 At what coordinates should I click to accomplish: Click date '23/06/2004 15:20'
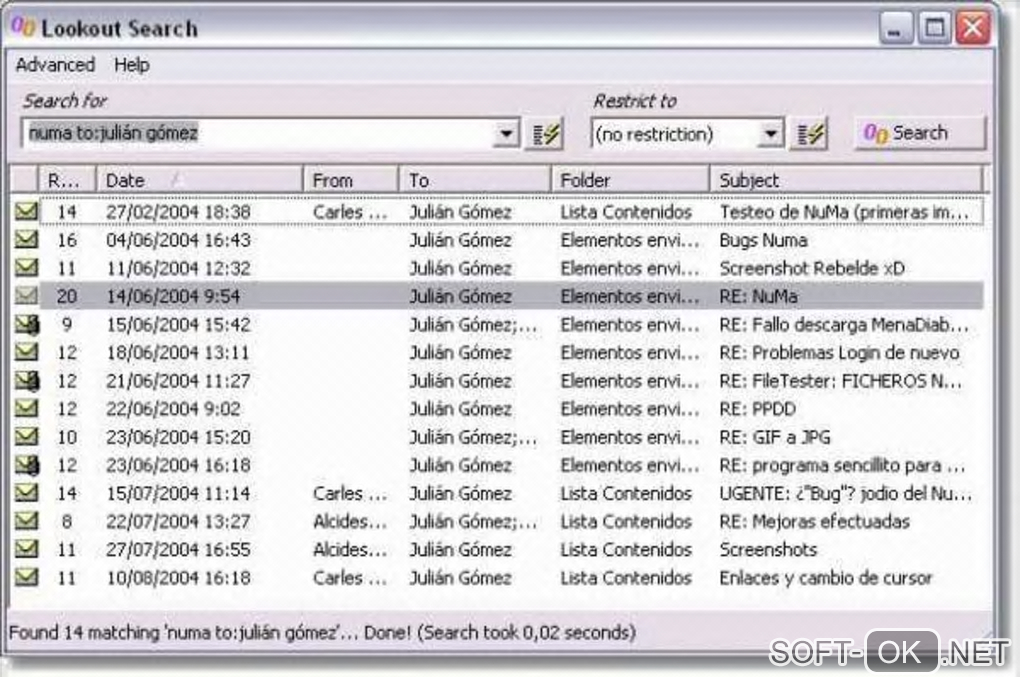point(178,437)
